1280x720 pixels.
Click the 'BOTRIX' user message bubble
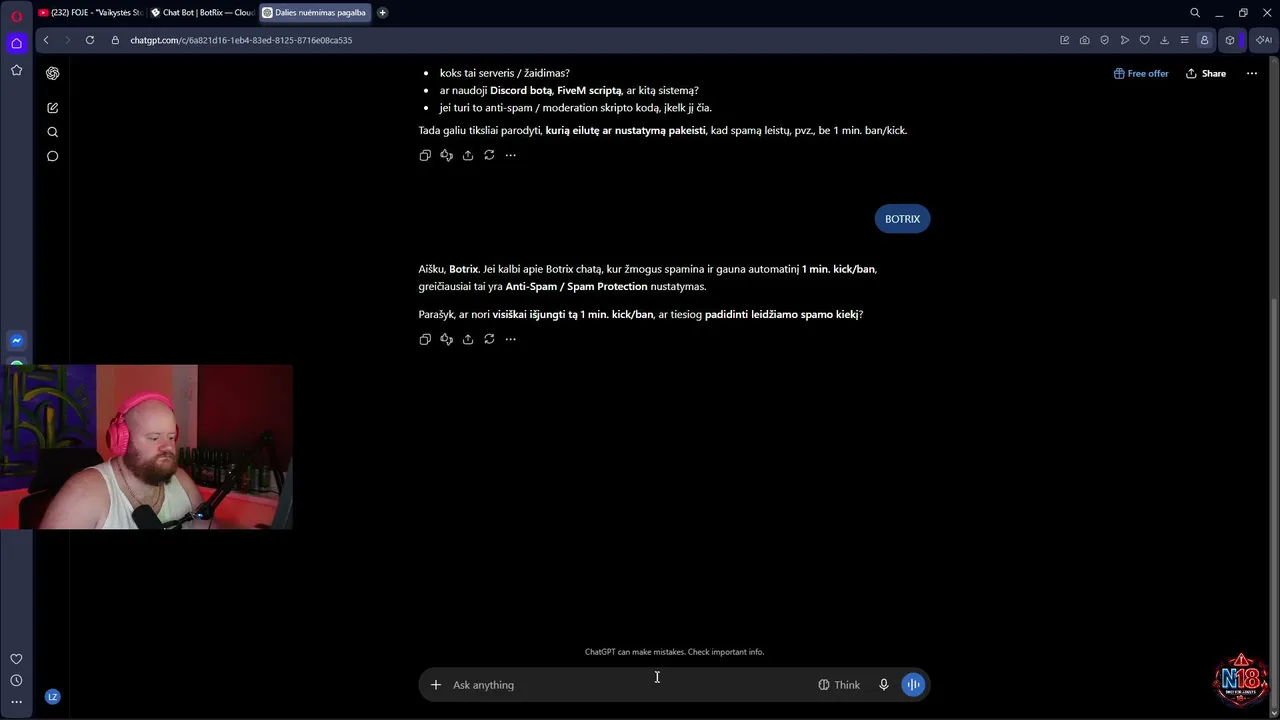(x=902, y=219)
